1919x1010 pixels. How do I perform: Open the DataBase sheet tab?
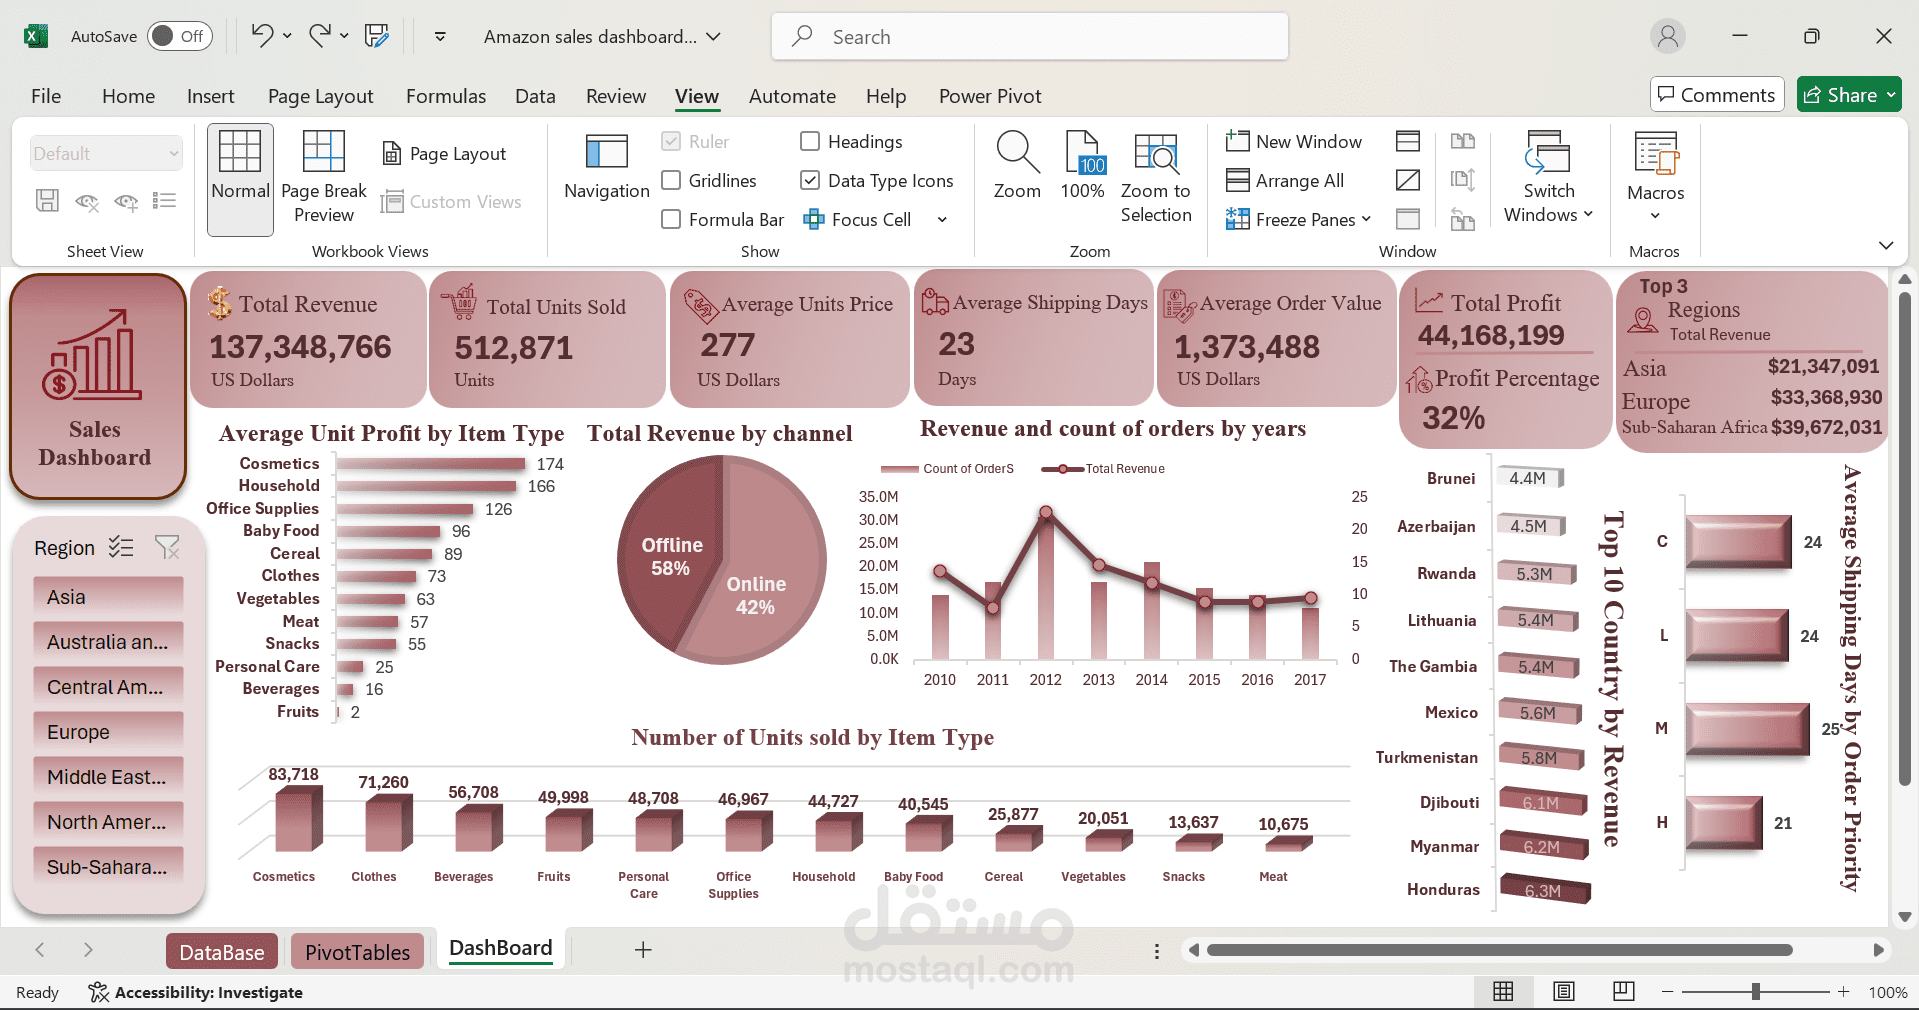[x=222, y=952]
